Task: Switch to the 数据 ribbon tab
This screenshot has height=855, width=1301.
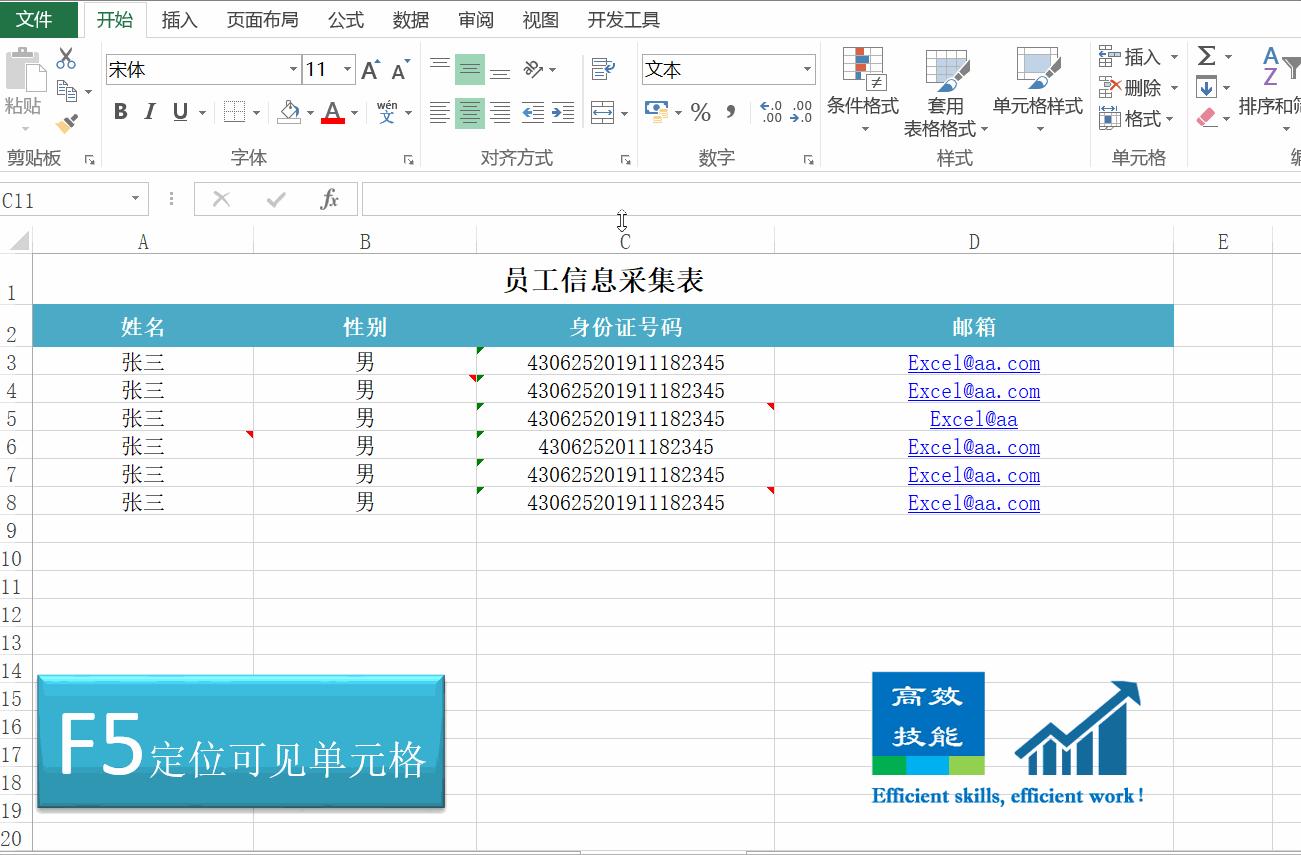Action: coord(409,19)
